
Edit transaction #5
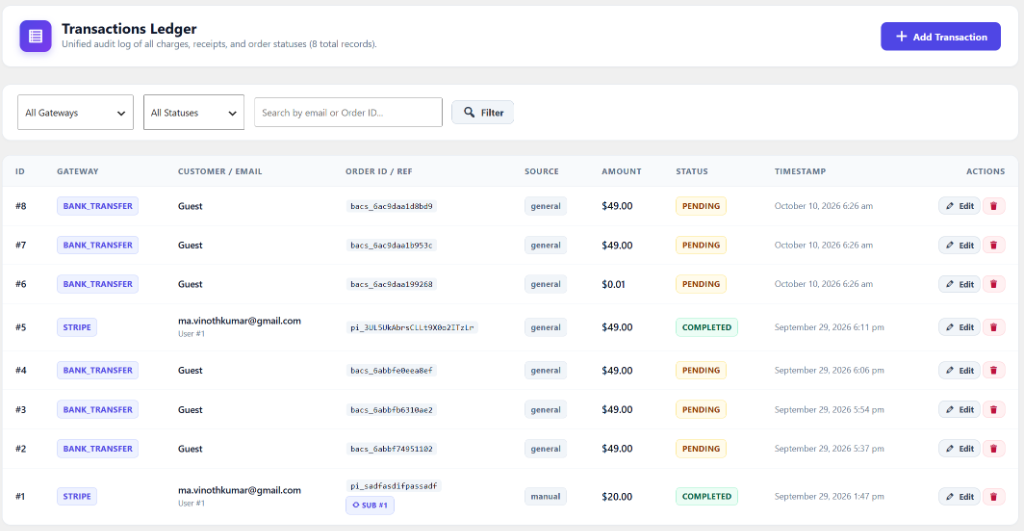tap(959, 327)
